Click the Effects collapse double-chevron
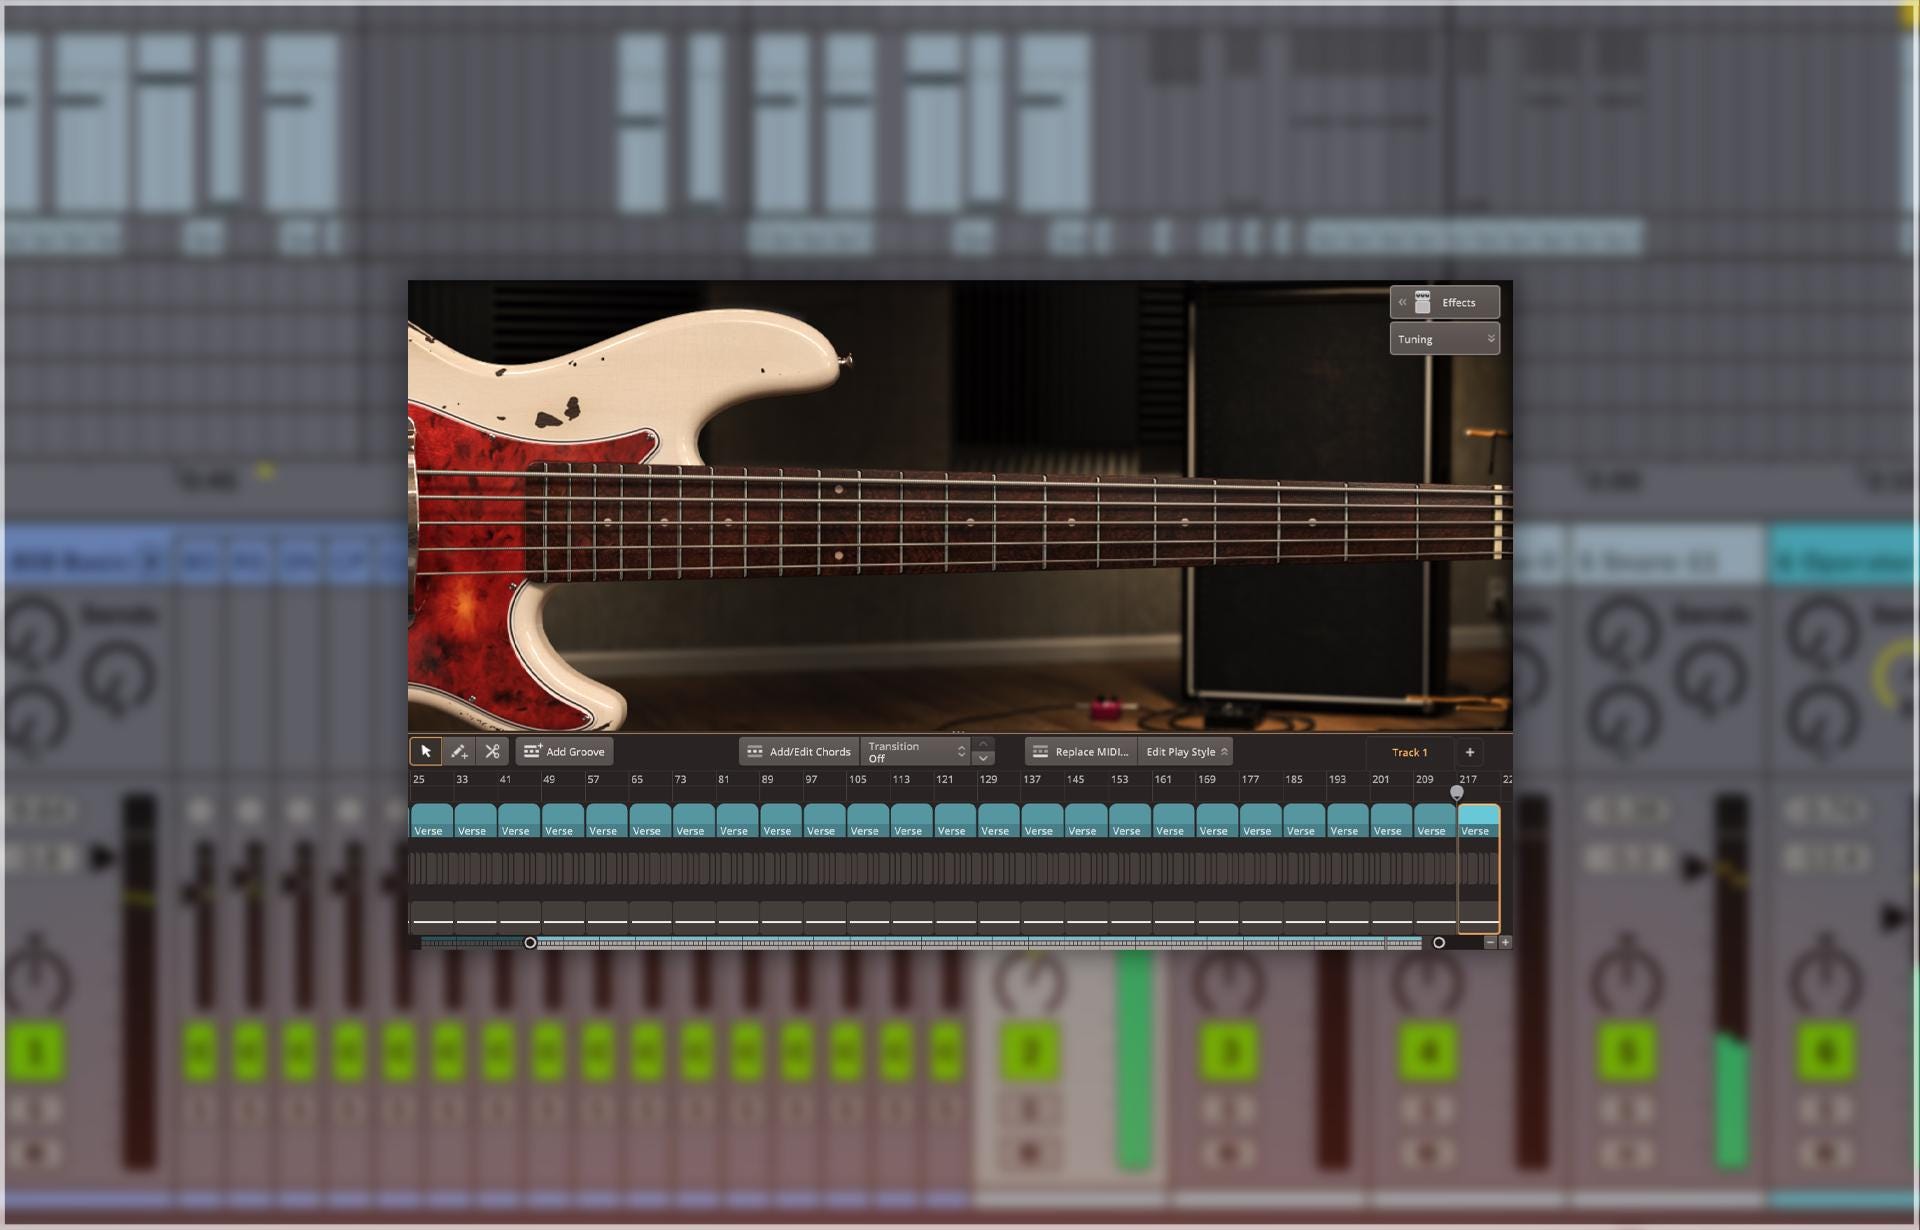1920x1230 pixels. click(x=1402, y=302)
